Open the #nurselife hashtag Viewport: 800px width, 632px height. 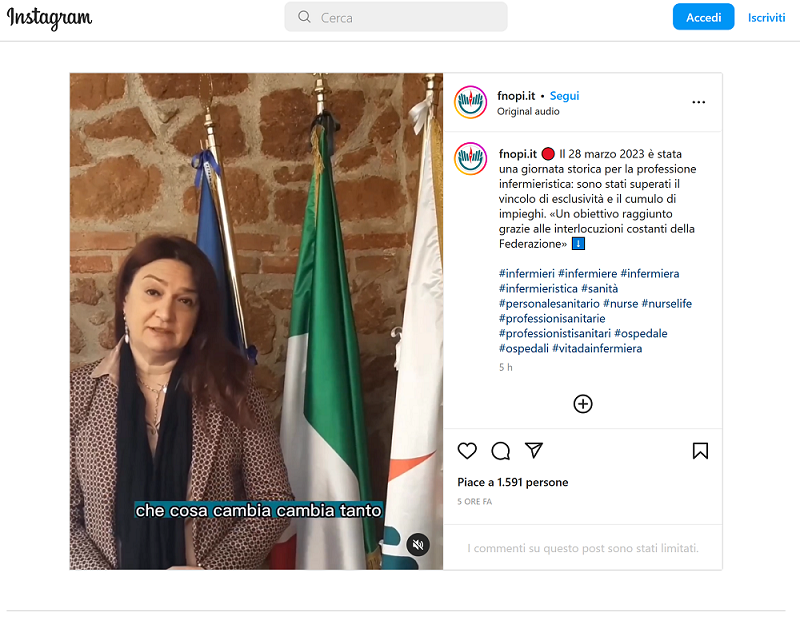[x=666, y=304]
